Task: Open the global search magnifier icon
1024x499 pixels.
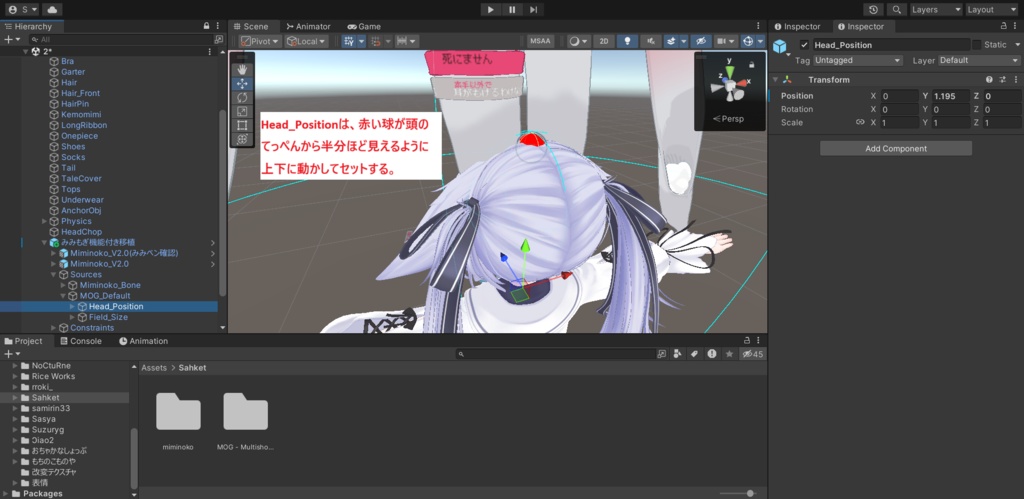Action: pos(897,10)
